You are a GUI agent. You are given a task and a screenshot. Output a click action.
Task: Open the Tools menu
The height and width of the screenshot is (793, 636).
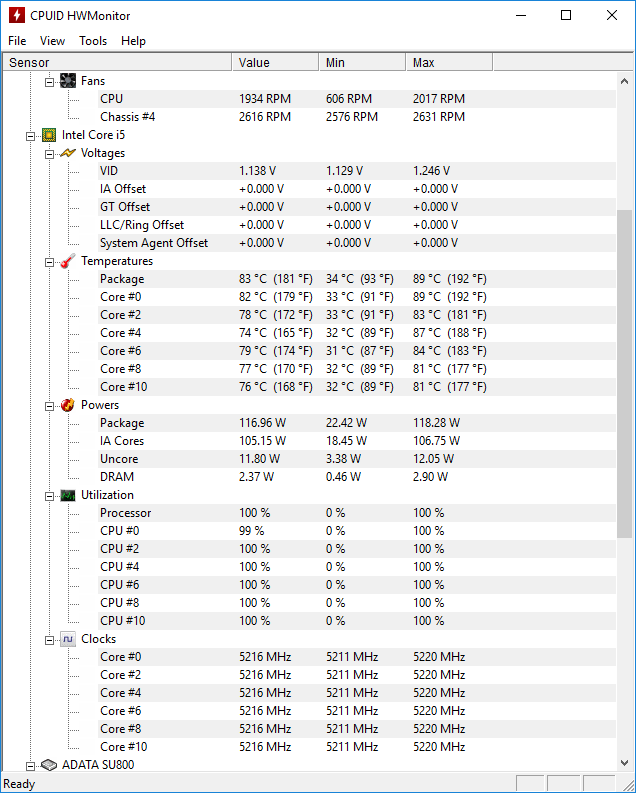coord(93,41)
